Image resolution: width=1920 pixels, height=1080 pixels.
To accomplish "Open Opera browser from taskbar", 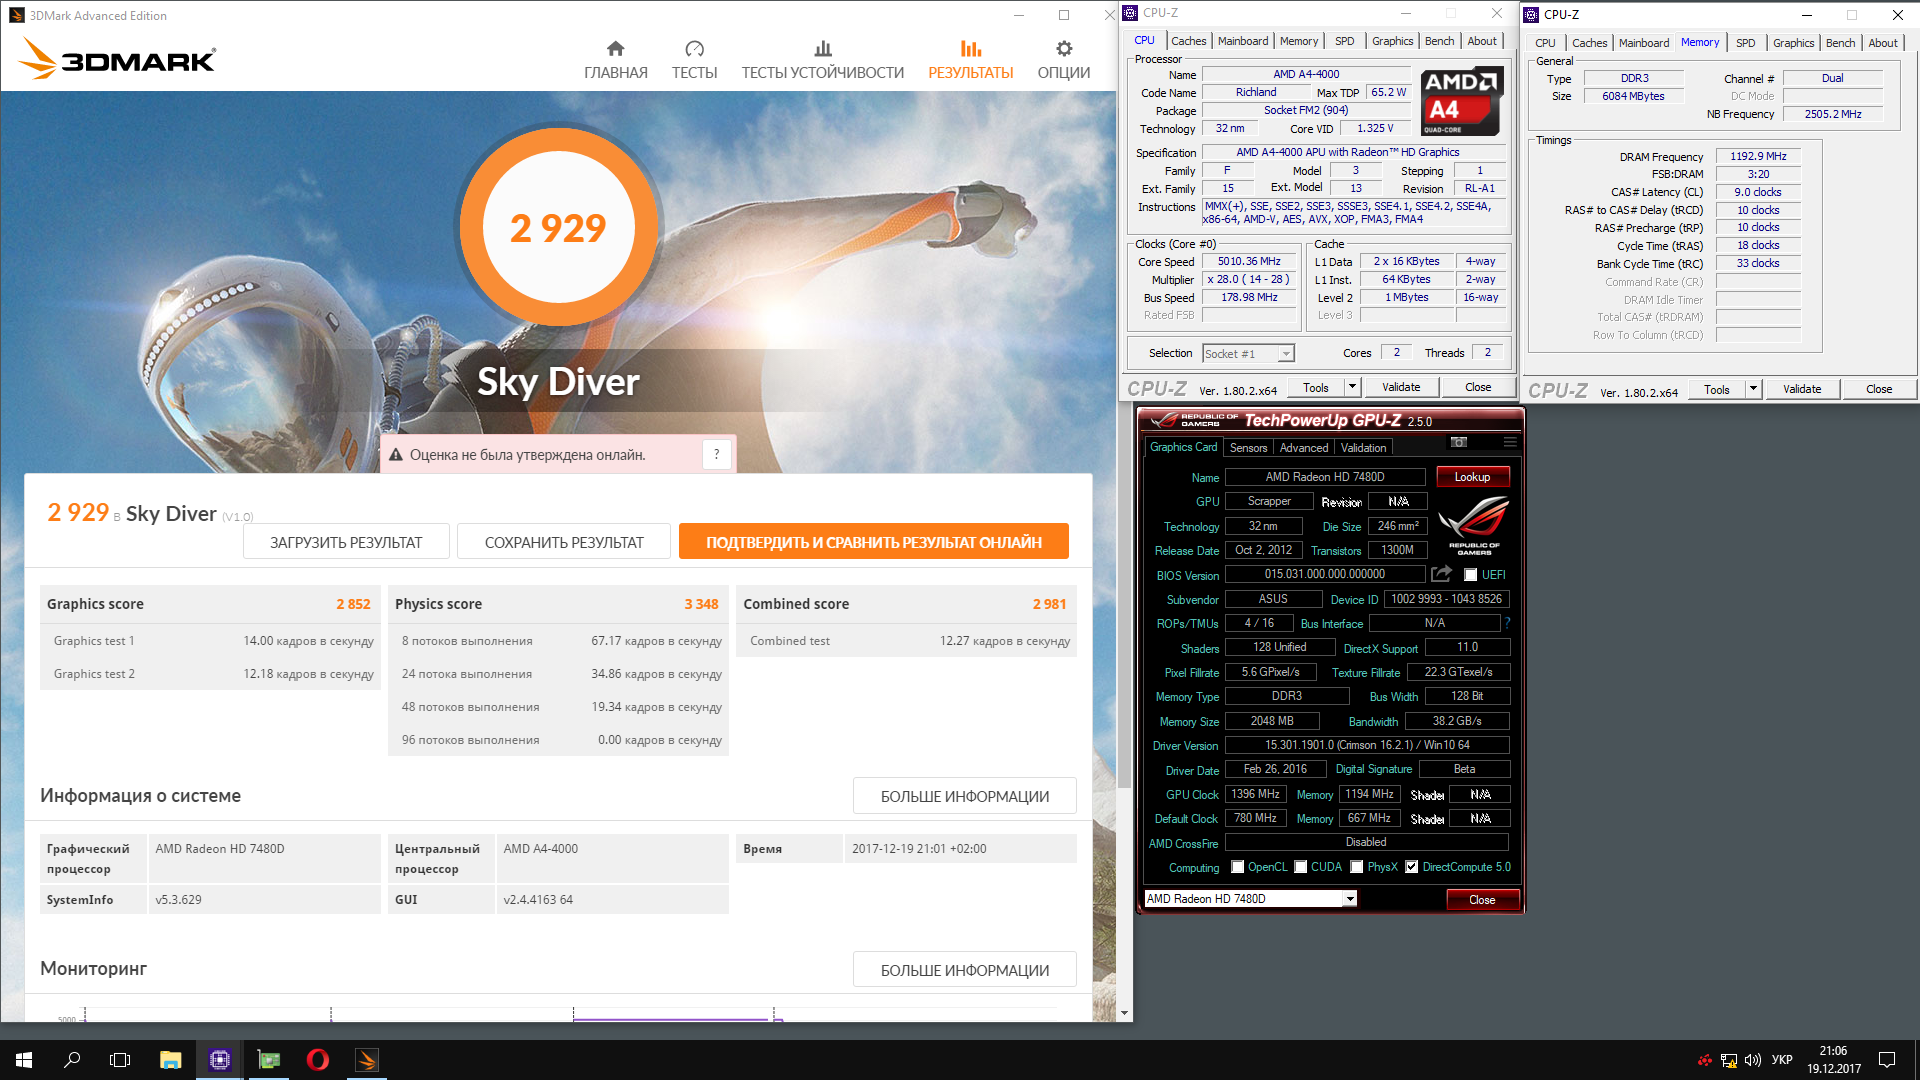I will click(318, 1060).
